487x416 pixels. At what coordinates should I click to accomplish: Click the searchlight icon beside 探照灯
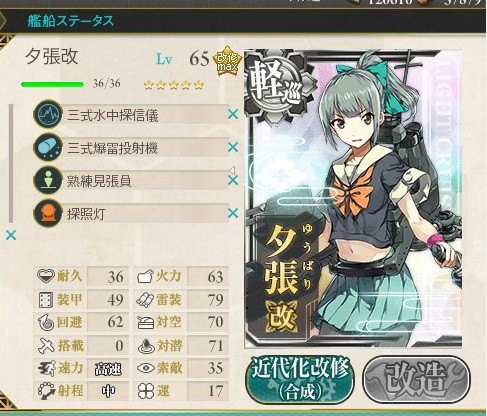48,213
